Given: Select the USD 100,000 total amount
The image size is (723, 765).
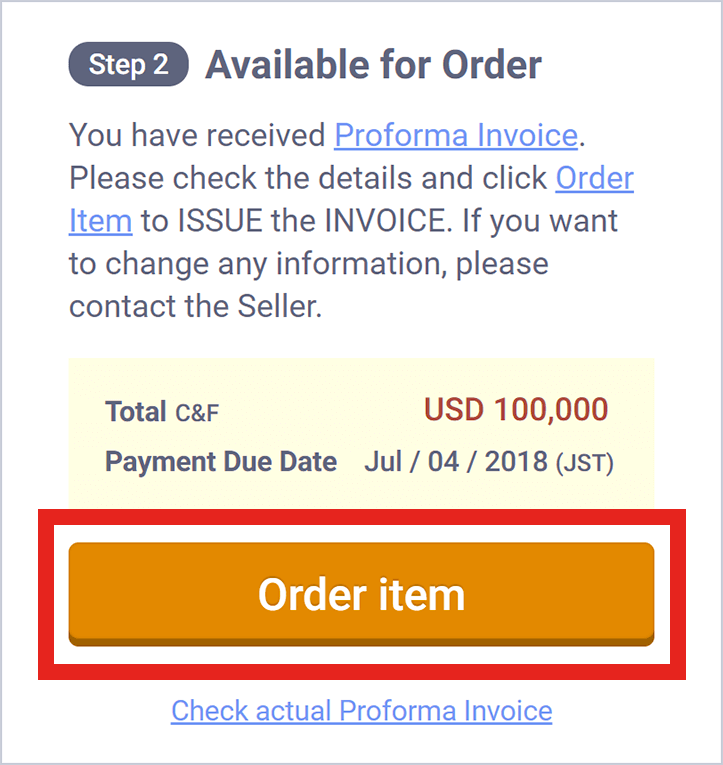Looking at the screenshot, I should click(516, 410).
